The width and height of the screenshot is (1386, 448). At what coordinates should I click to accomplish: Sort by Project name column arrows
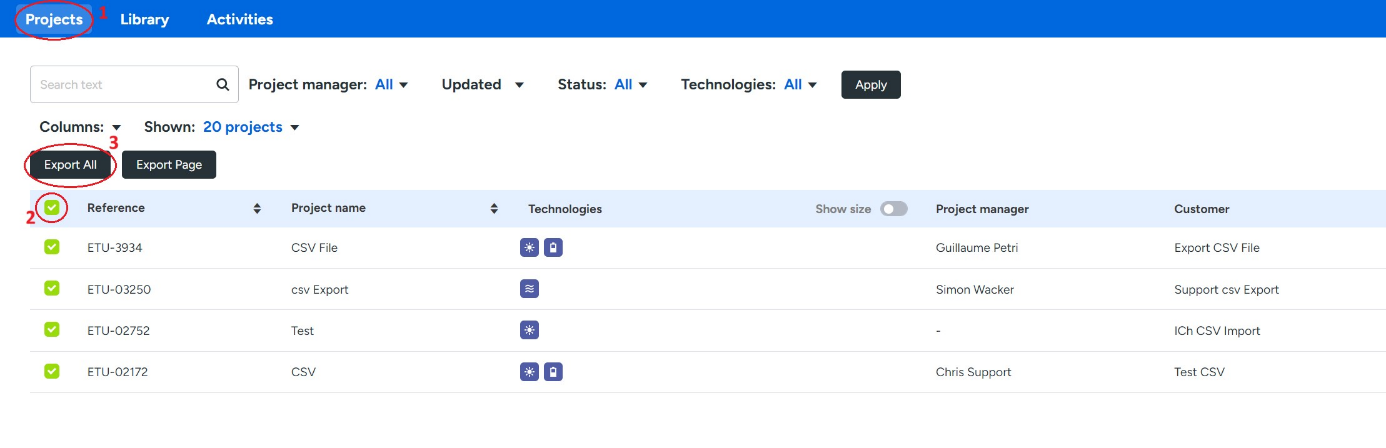point(494,209)
